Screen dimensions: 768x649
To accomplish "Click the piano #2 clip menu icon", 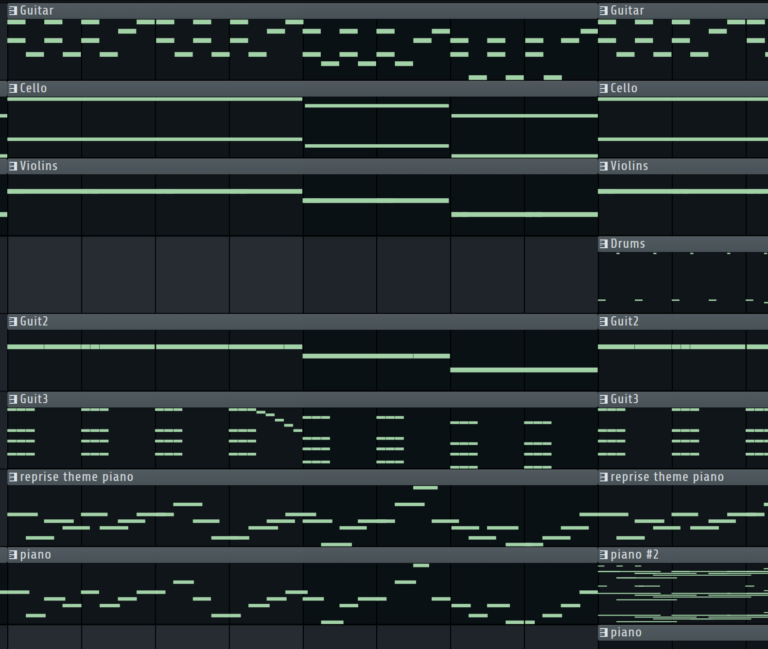I will [x=604, y=555].
